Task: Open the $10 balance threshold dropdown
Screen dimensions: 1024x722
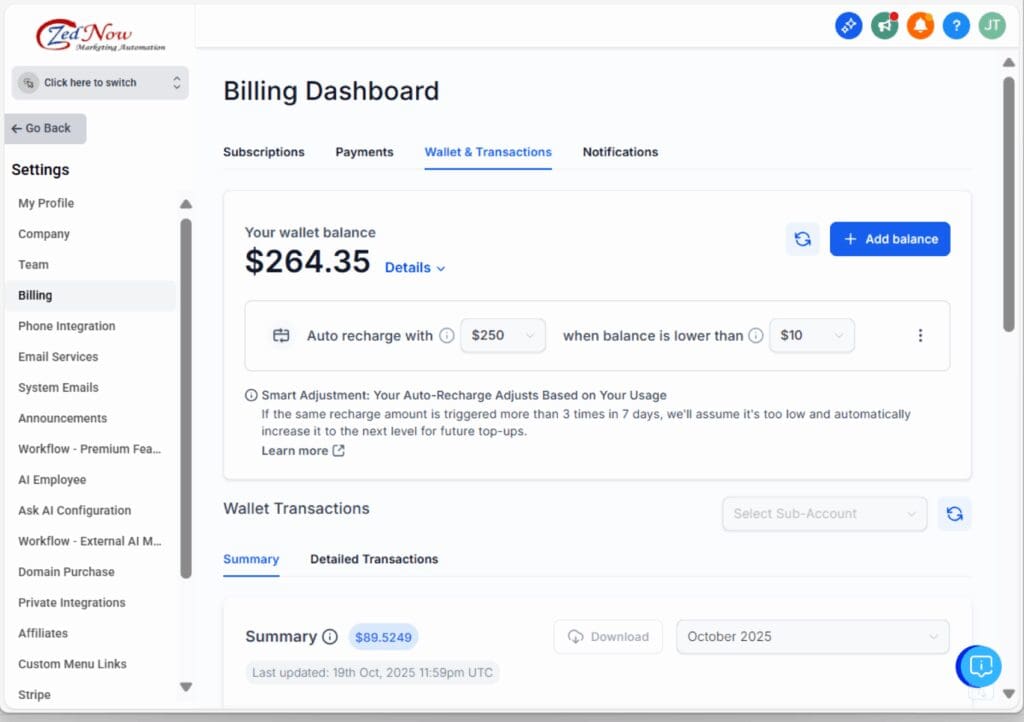Action: [812, 336]
